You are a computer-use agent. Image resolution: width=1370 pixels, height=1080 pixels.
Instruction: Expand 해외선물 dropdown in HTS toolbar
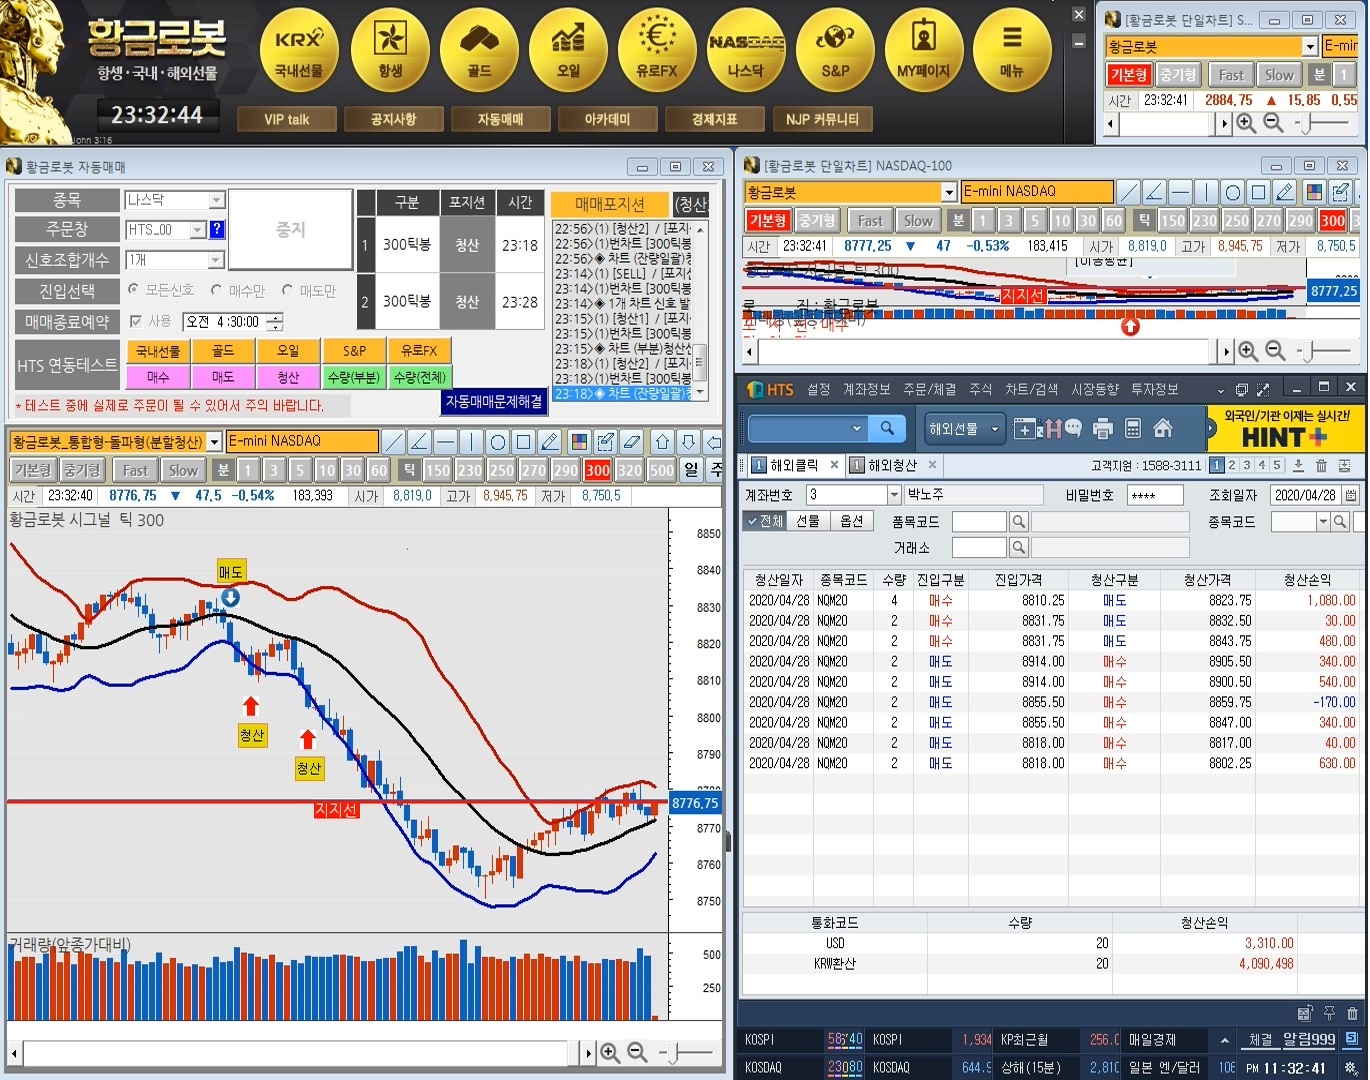(964, 429)
